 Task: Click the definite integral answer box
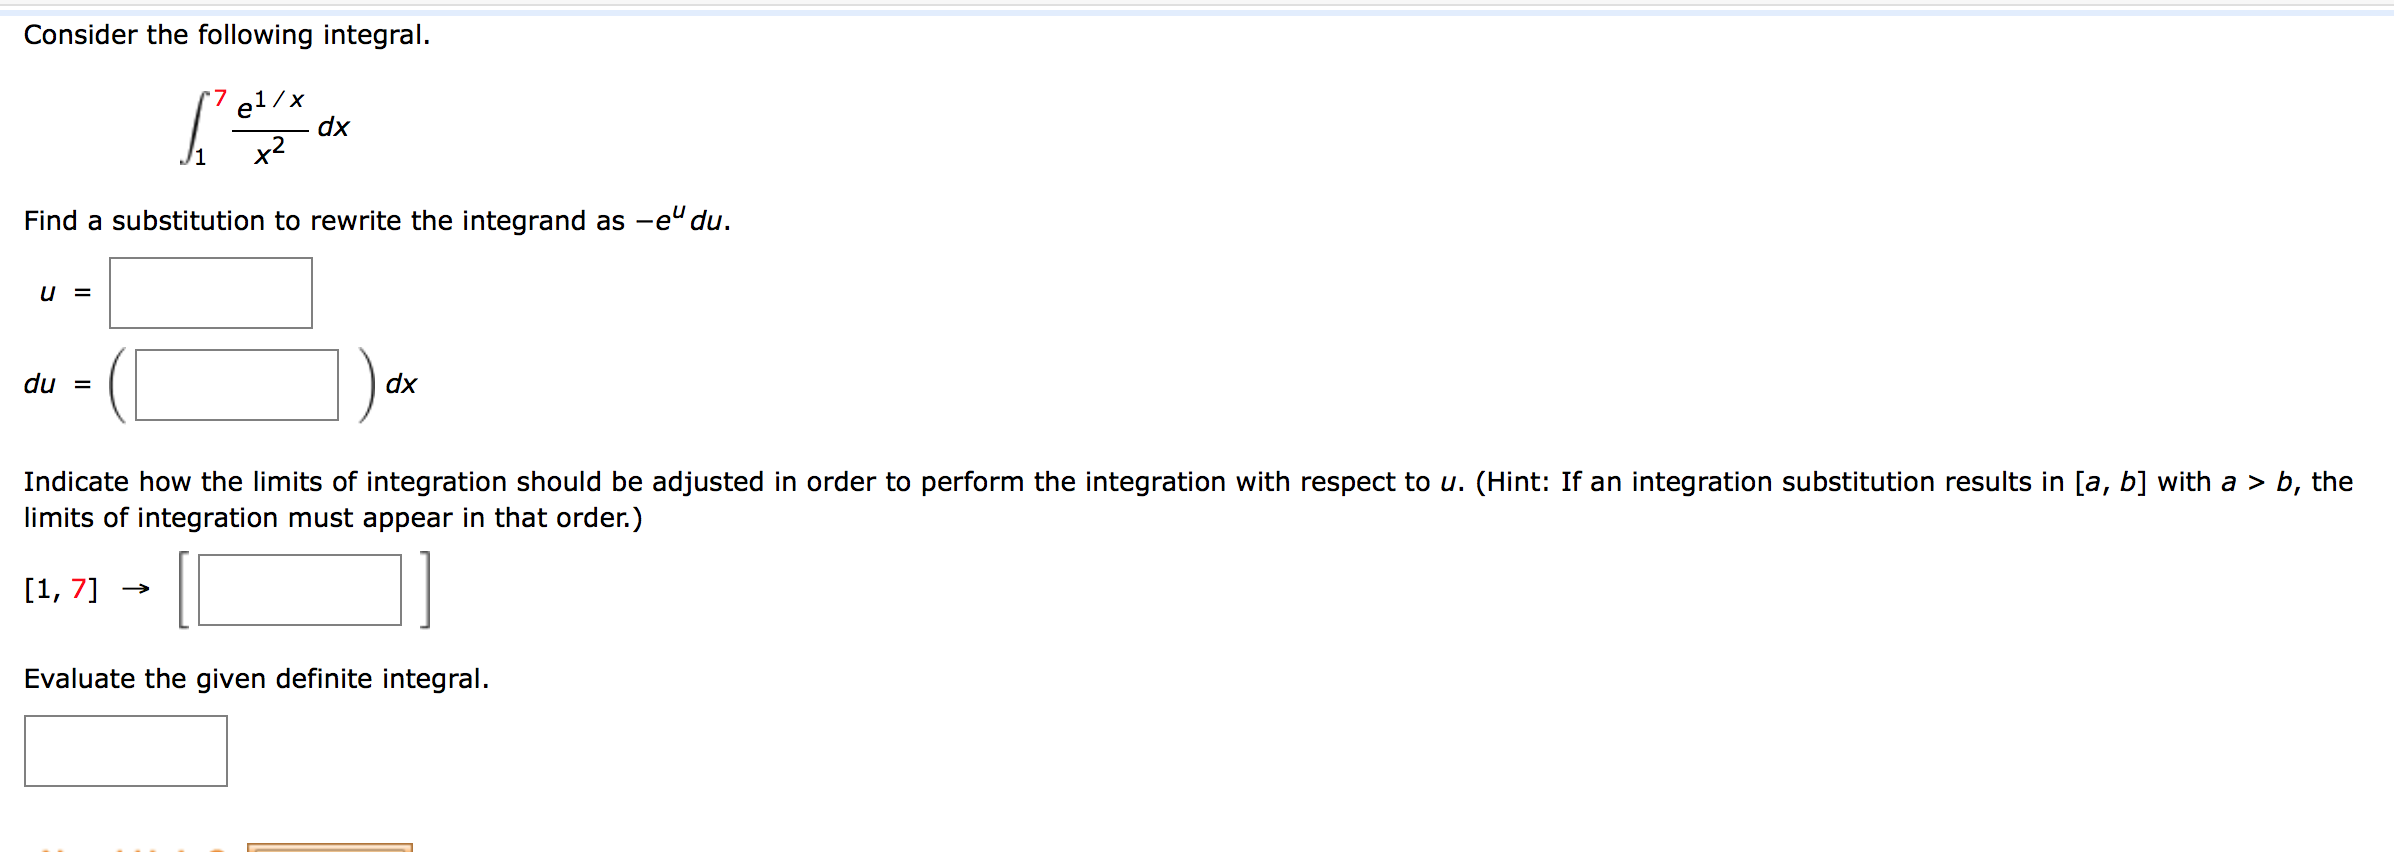pos(125,750)
